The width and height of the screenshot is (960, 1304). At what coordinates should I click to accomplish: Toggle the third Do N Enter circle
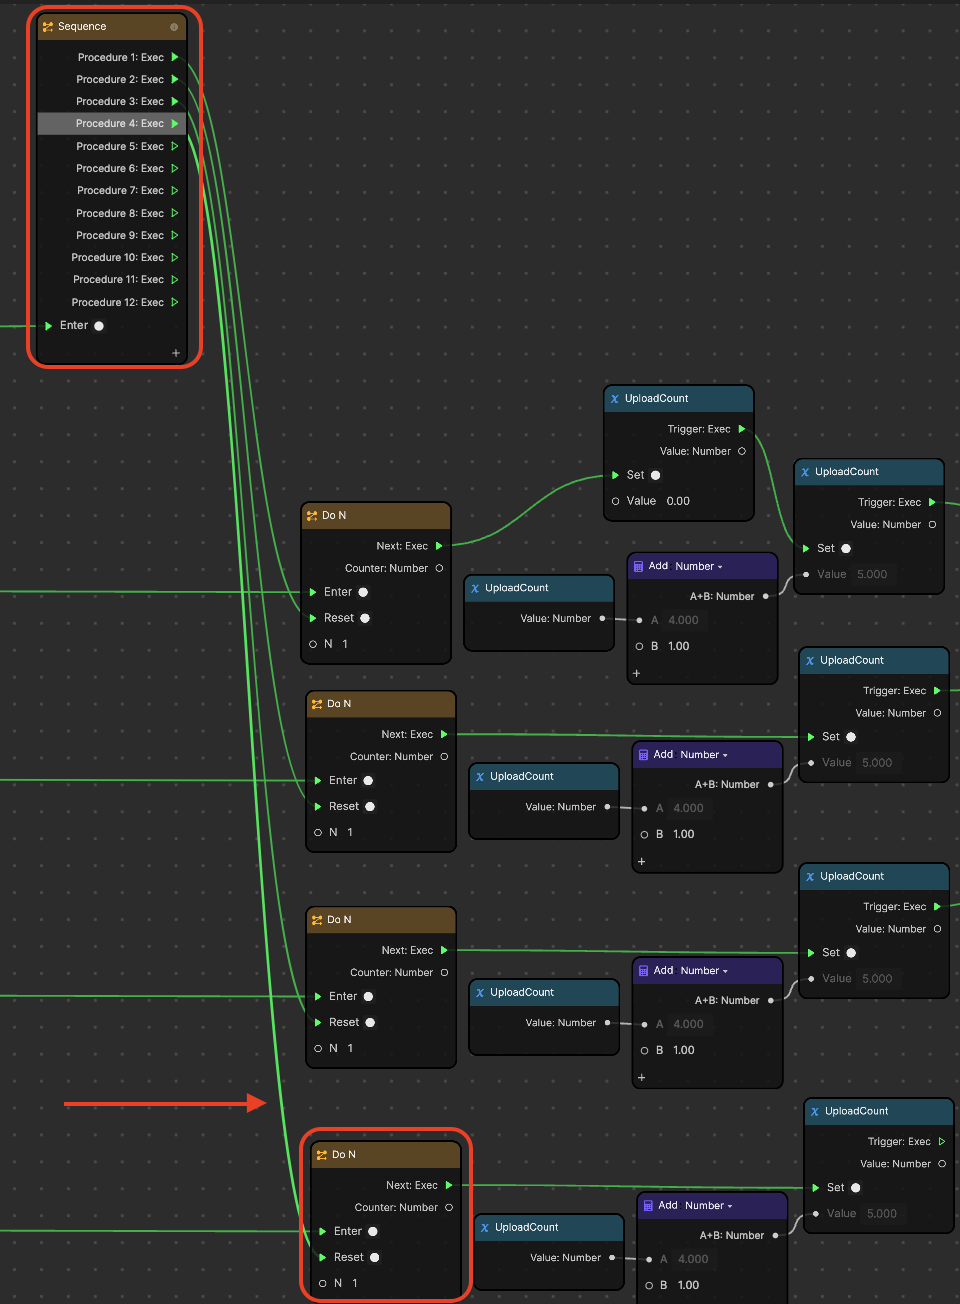(x=368, y=996)
